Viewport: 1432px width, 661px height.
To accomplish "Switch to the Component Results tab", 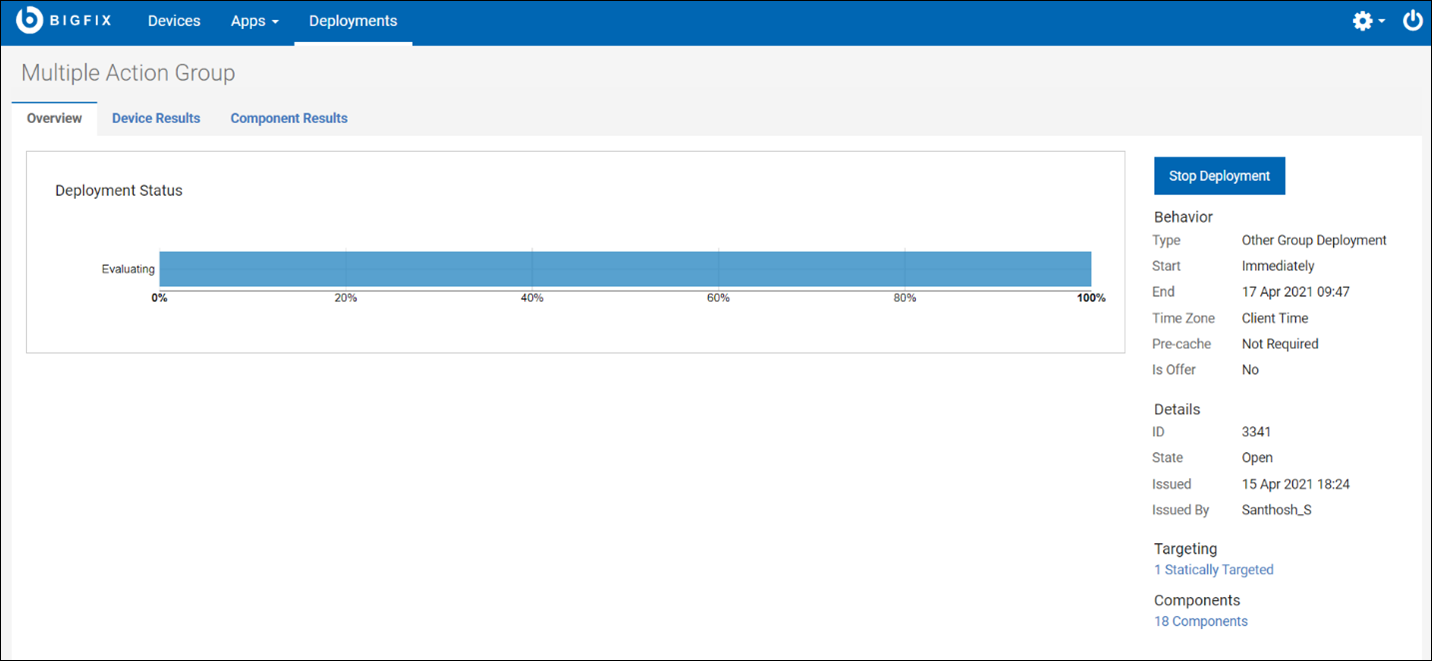I will [x=289, y=118].
